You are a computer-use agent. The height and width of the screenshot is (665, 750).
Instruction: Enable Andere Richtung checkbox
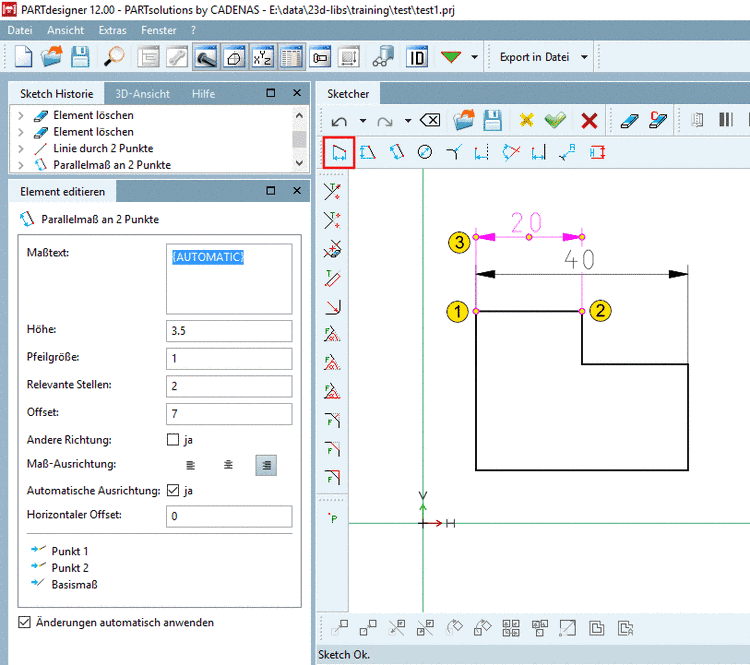173,440
